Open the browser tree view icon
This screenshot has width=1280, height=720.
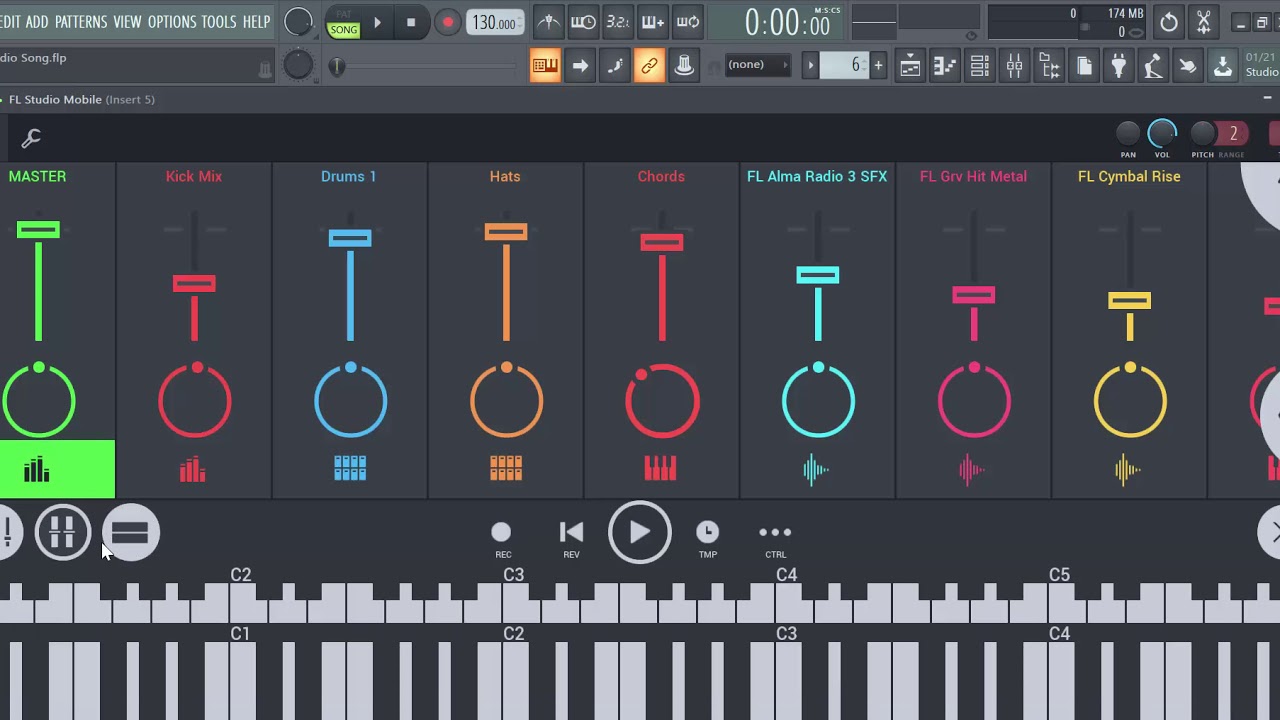pos(1049,66)
